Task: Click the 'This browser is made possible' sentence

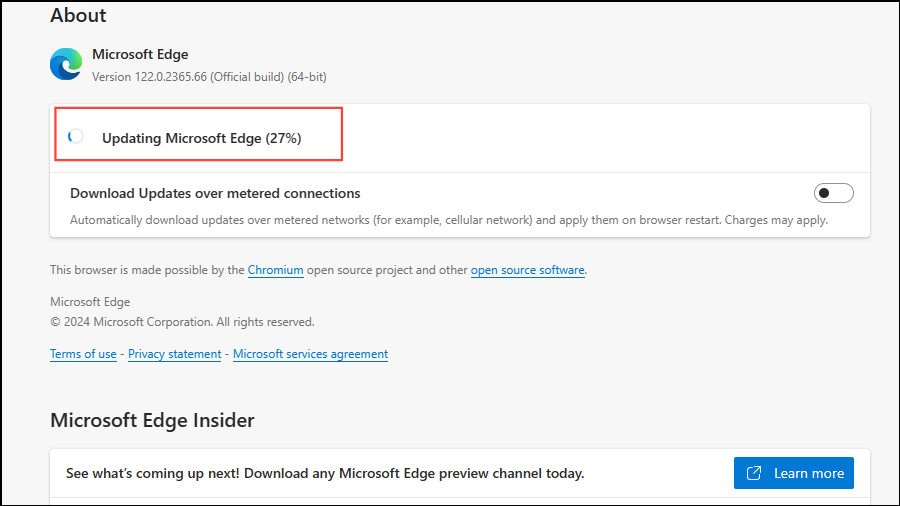Action: 146,270
